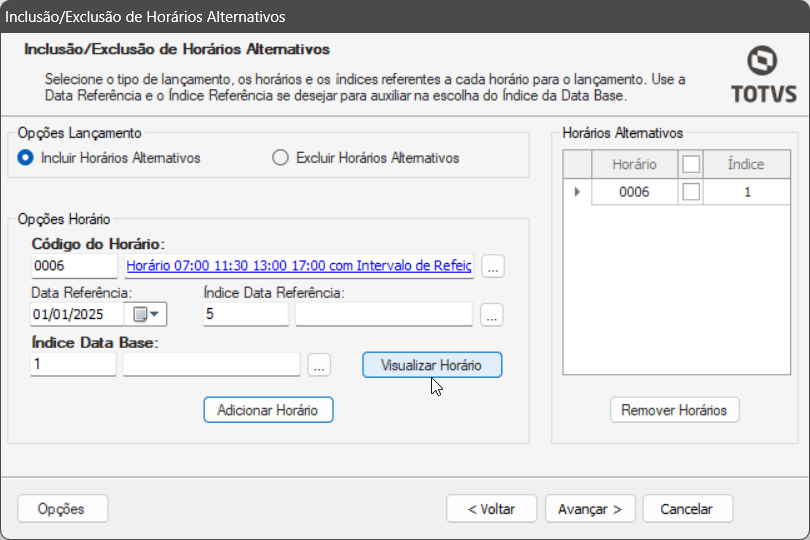
Task: Open lookup button for Índice Data Referência
Action: pos(492,314)
